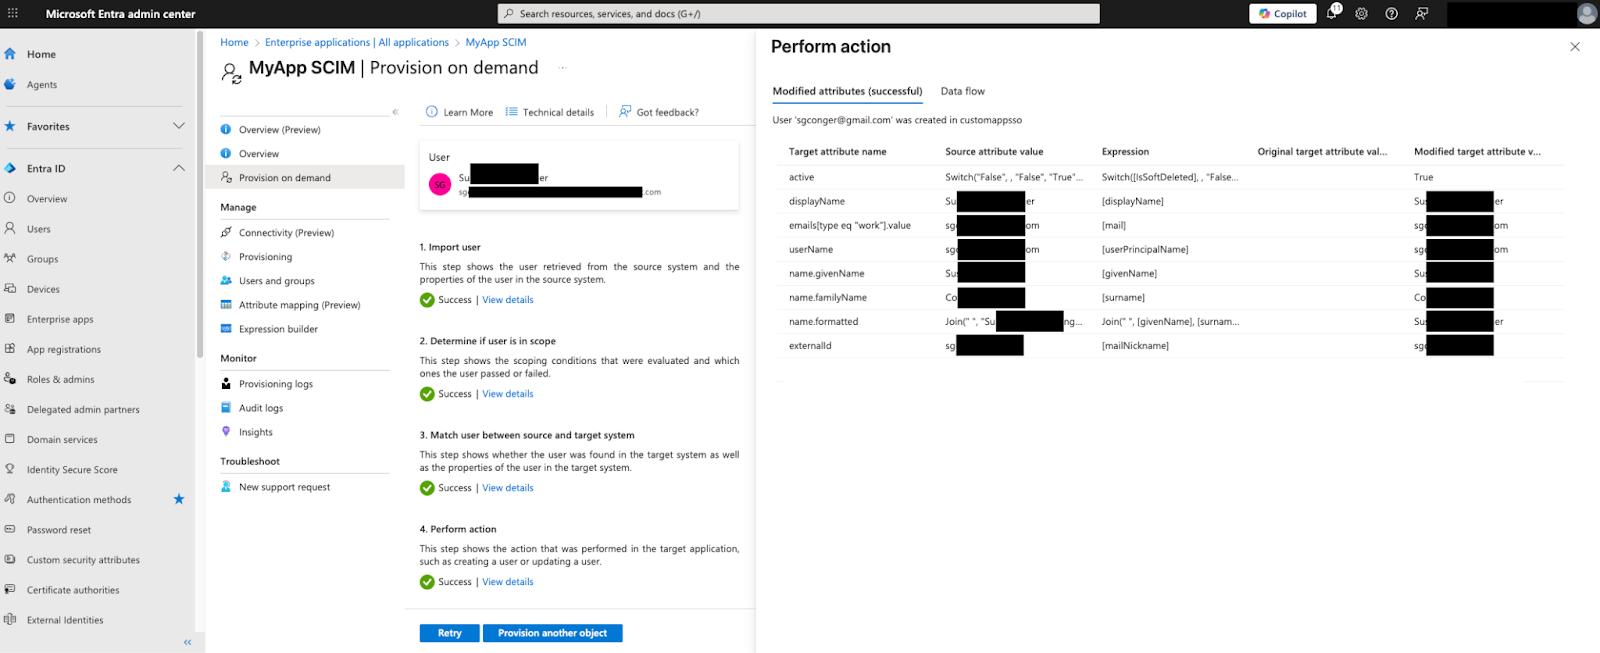Open Provisioning under Manage
Viewport: 1600px width, 653px height.
(265, 257)
